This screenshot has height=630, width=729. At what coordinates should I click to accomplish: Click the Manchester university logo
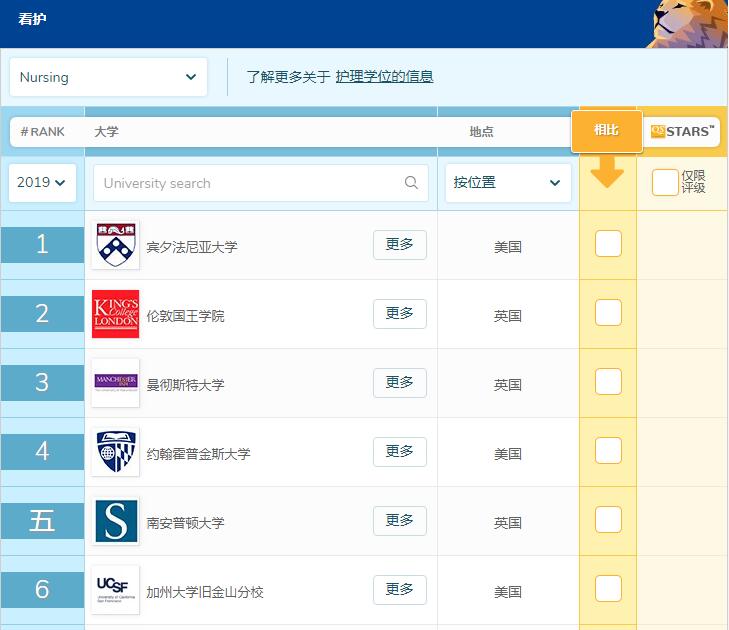click(115, 383)
